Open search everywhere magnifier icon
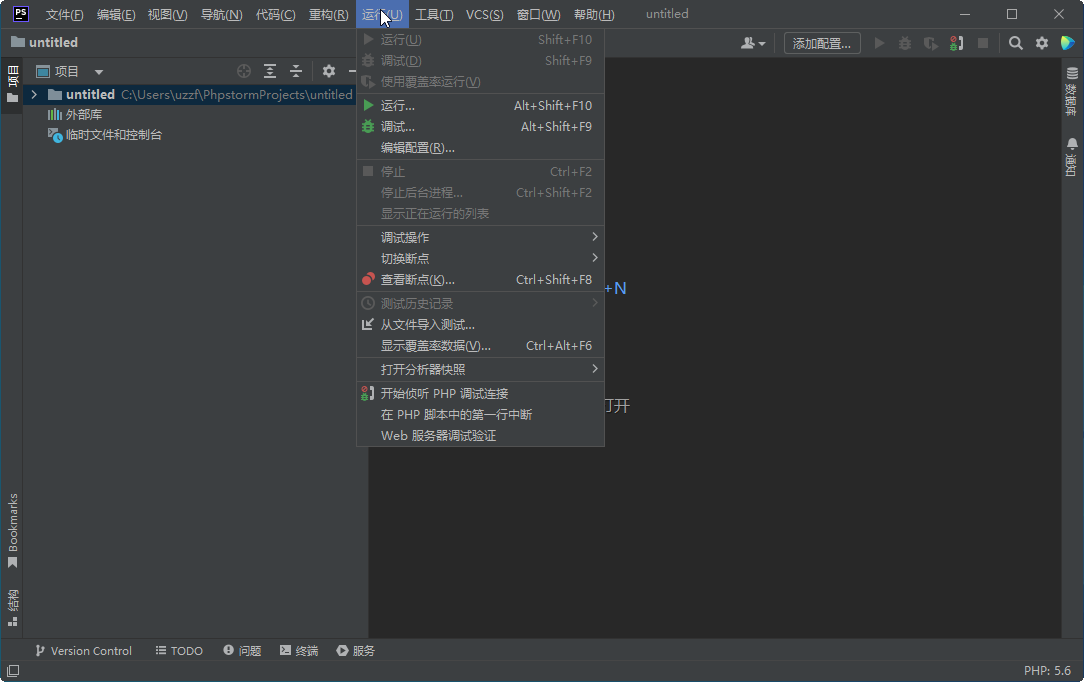 1016,44
